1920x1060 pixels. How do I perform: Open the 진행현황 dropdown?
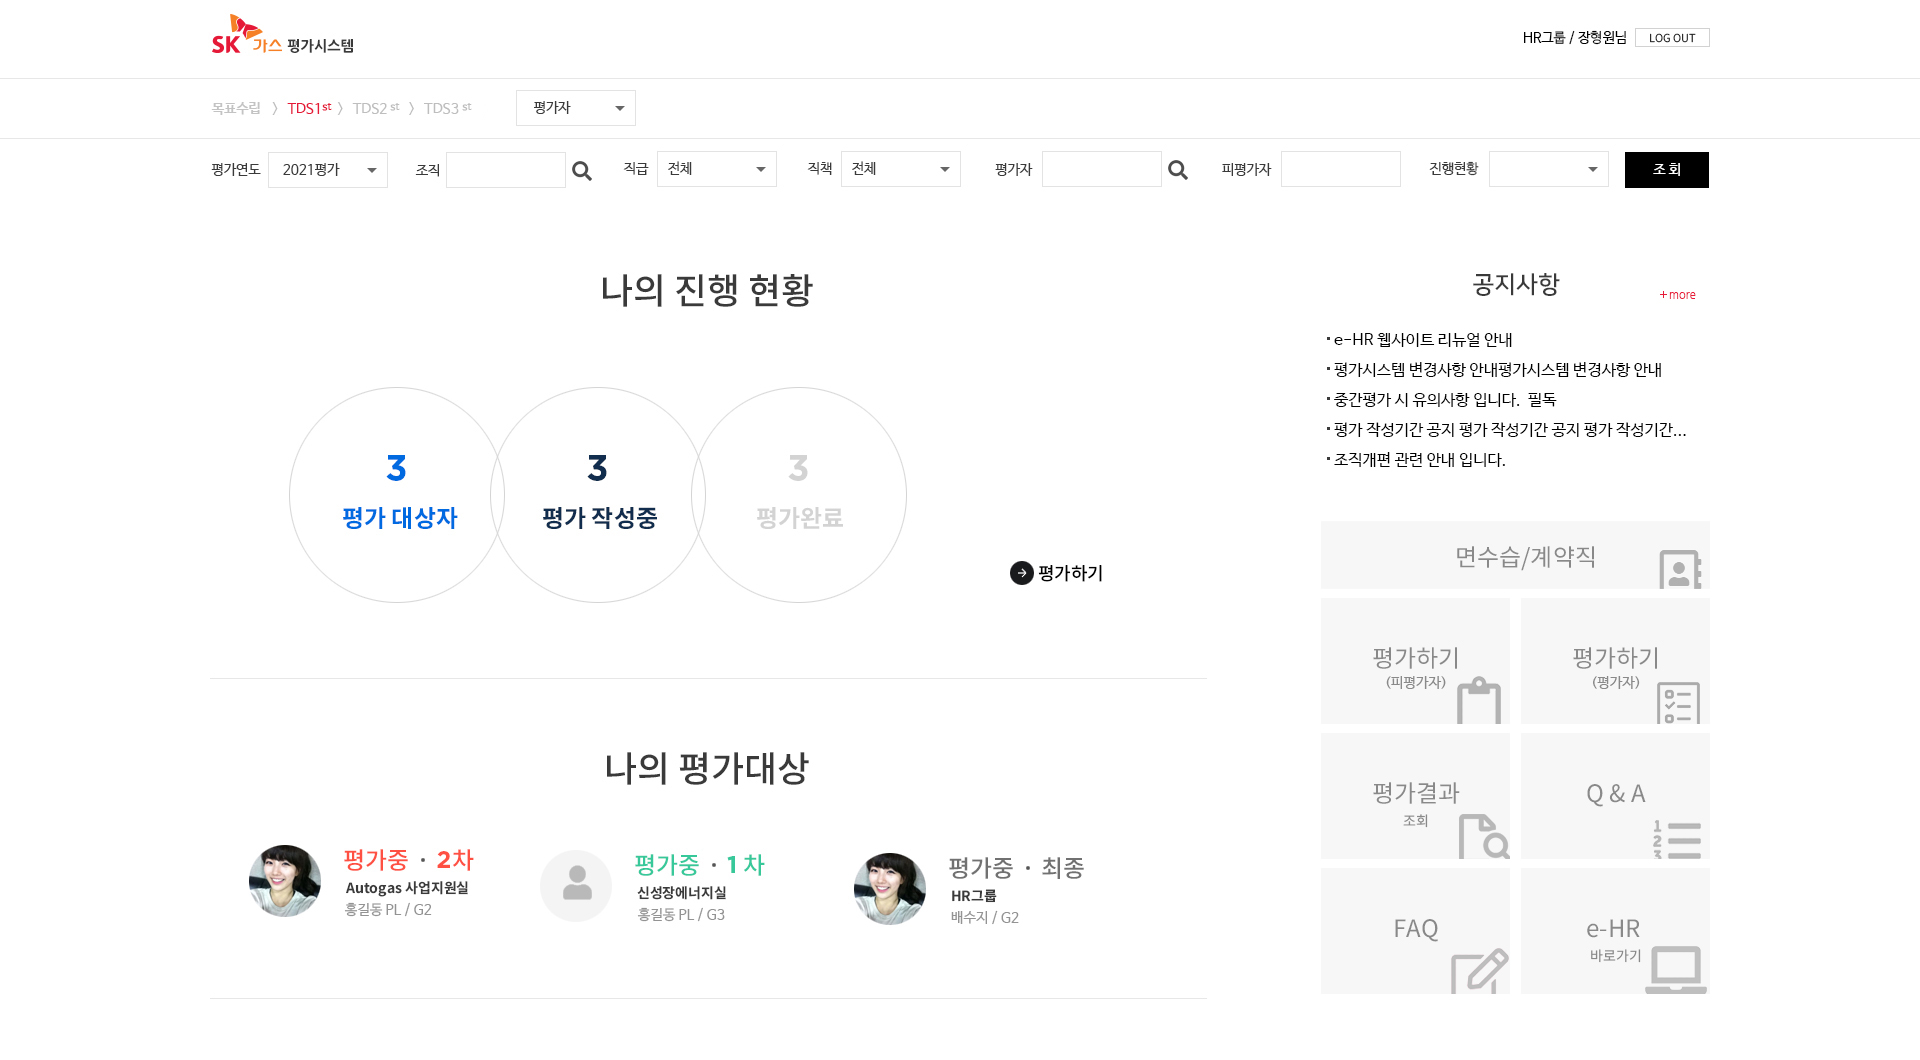(1548, 170)
